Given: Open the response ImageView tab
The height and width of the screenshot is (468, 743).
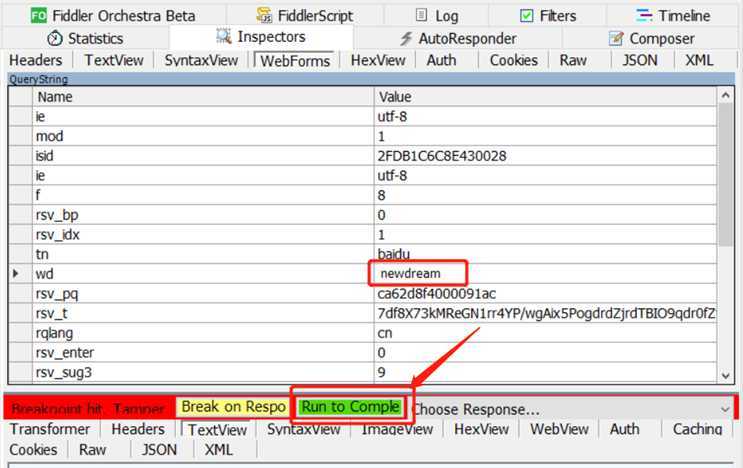Looking at the screenshot, I should (397, 429).
